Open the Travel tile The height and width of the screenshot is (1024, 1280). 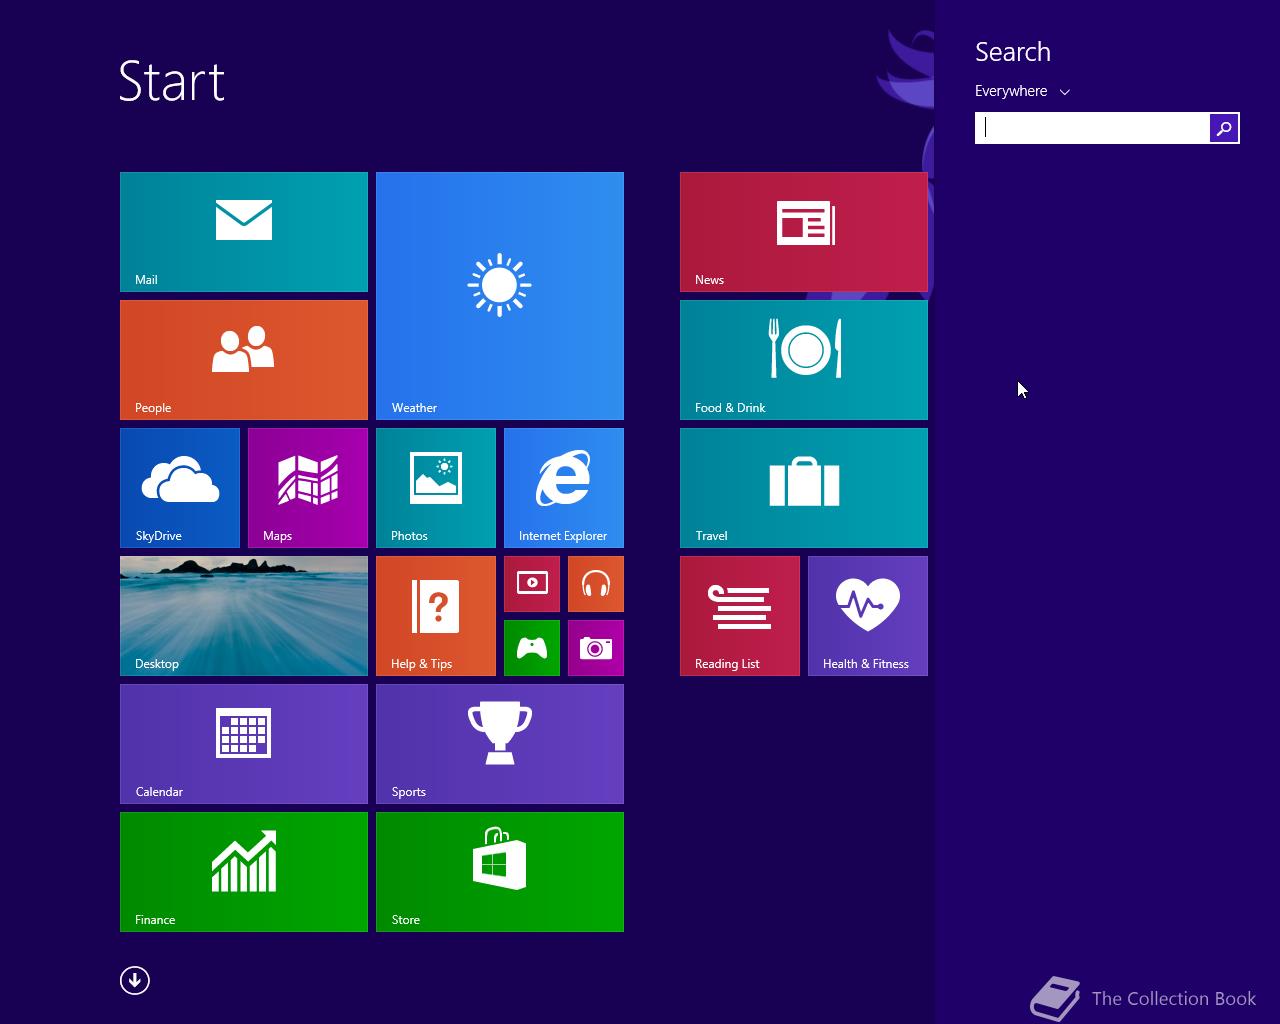click(x=804, y=488)
